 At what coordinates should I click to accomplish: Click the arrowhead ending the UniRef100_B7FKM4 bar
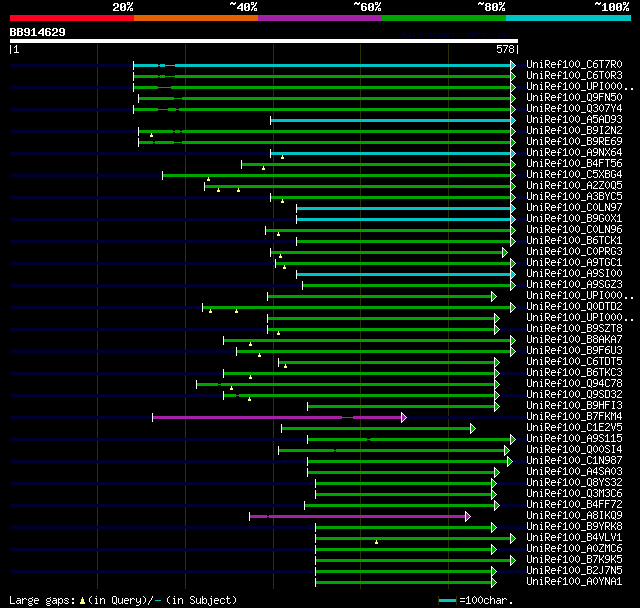404,417
